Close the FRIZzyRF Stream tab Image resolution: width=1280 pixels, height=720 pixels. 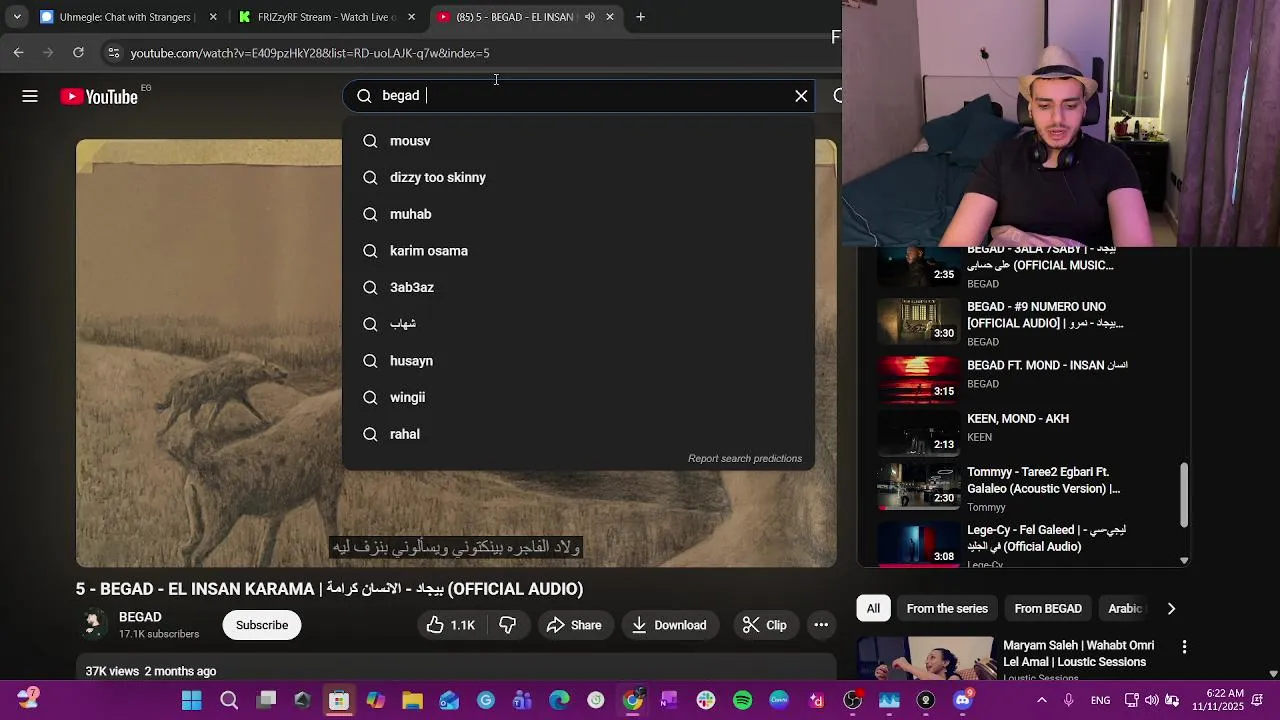click(x=411, y=17)
